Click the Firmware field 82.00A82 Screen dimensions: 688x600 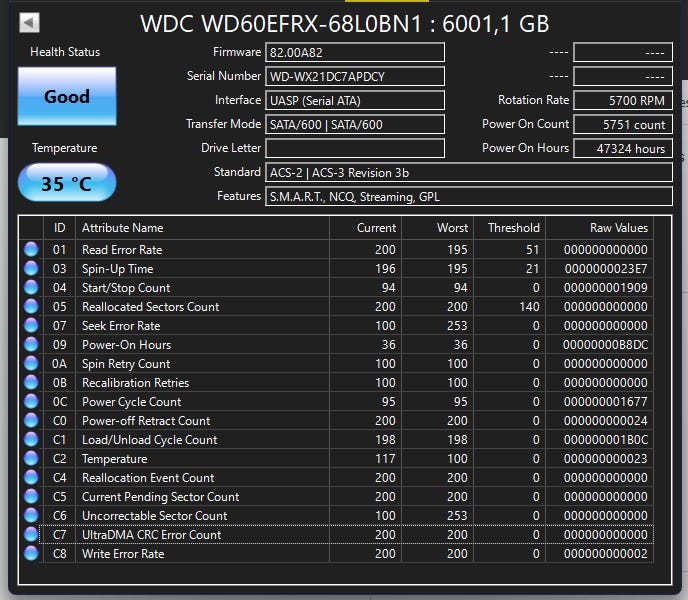pyautogui.click(x=355, y=53)
